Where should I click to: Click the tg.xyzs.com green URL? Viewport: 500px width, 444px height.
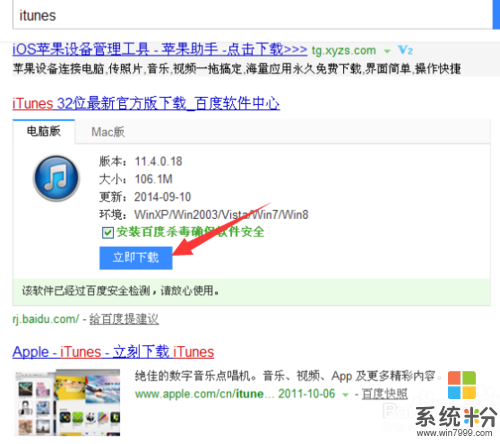(x=344, y=50)
